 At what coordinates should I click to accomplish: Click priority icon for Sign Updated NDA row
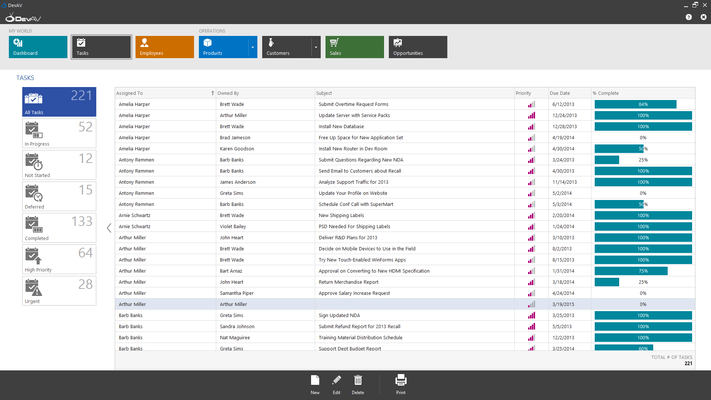pyautogui.click(x=531, y=315)
